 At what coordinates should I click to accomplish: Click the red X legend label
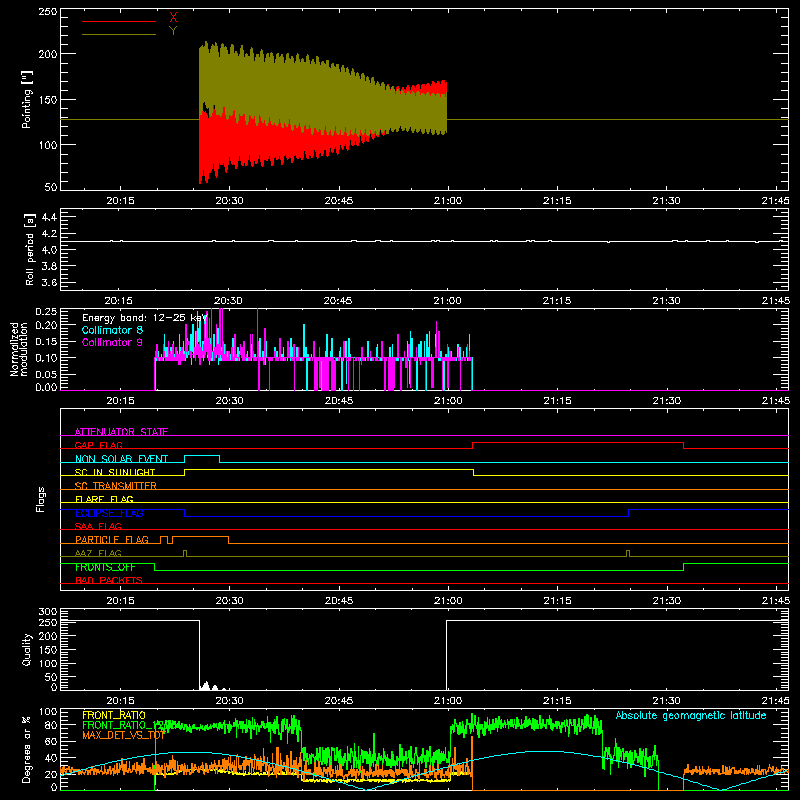coord(173,18)
